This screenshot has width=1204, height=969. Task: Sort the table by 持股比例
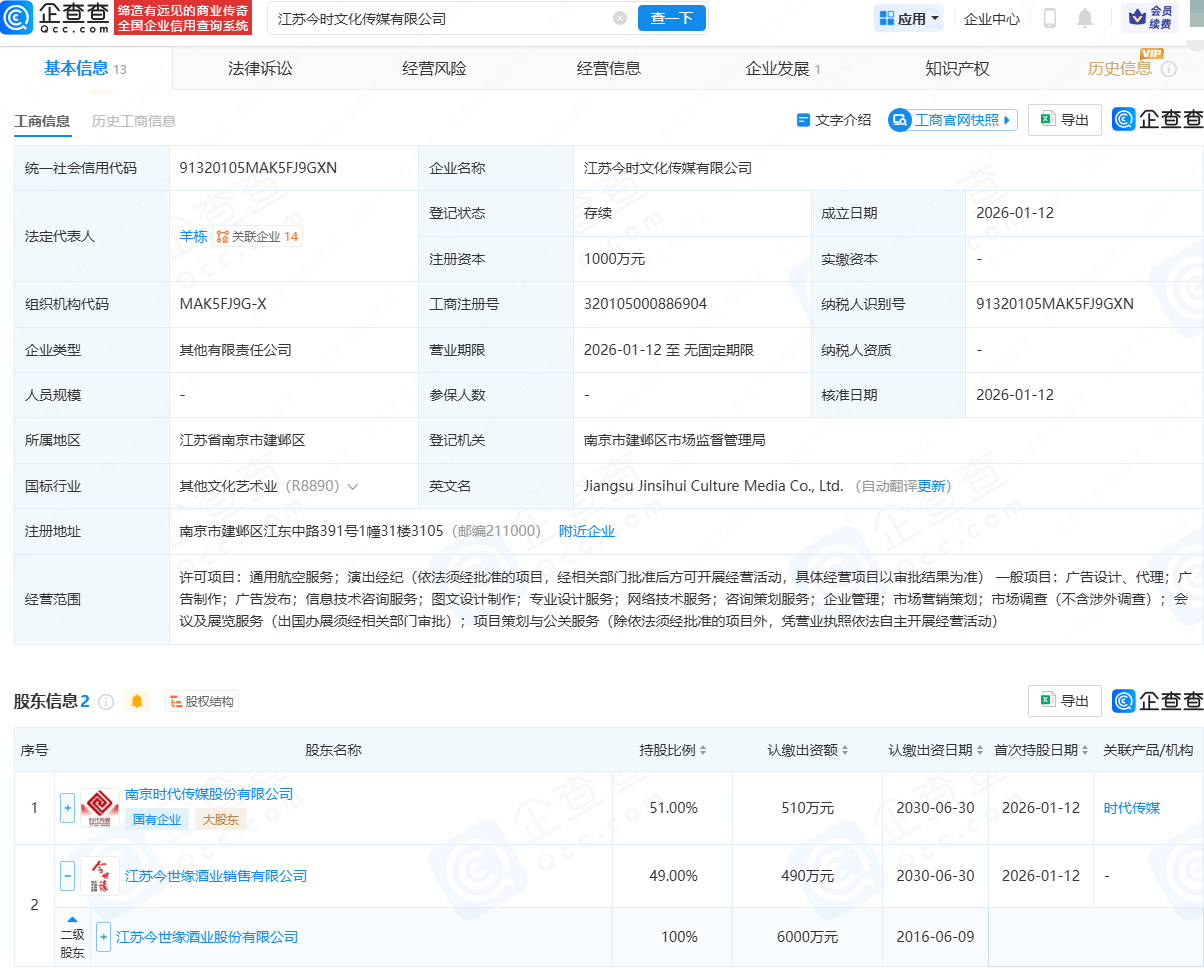coord(701,749)
